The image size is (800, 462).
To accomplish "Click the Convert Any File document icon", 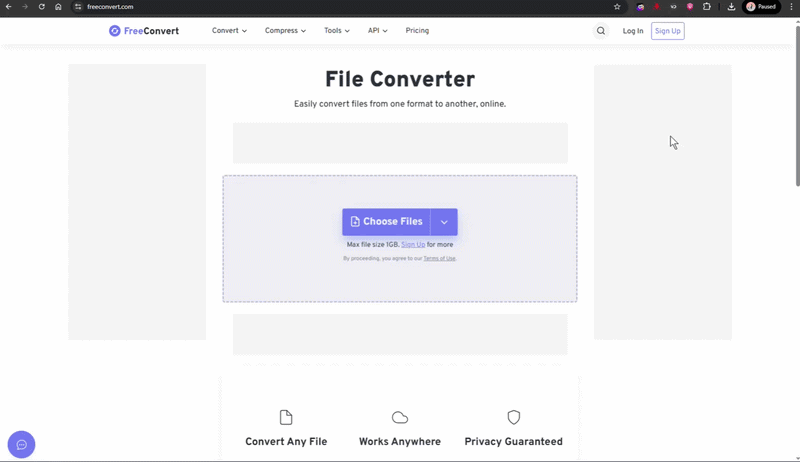I will [286, 418].
